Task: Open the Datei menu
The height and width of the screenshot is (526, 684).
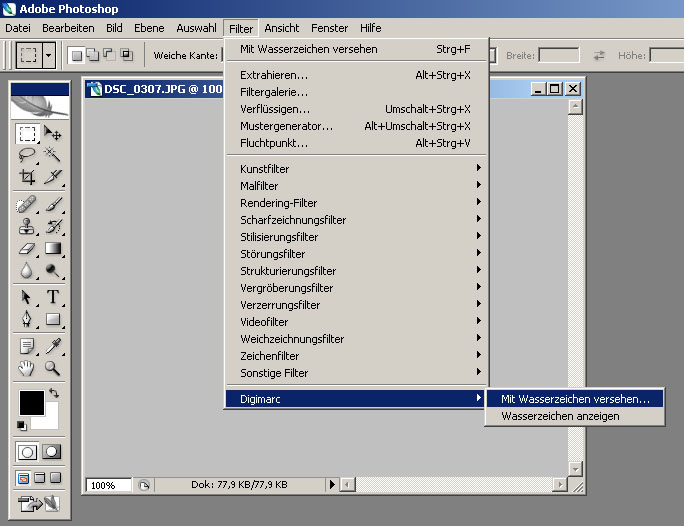Action: [x=18, y=28]
